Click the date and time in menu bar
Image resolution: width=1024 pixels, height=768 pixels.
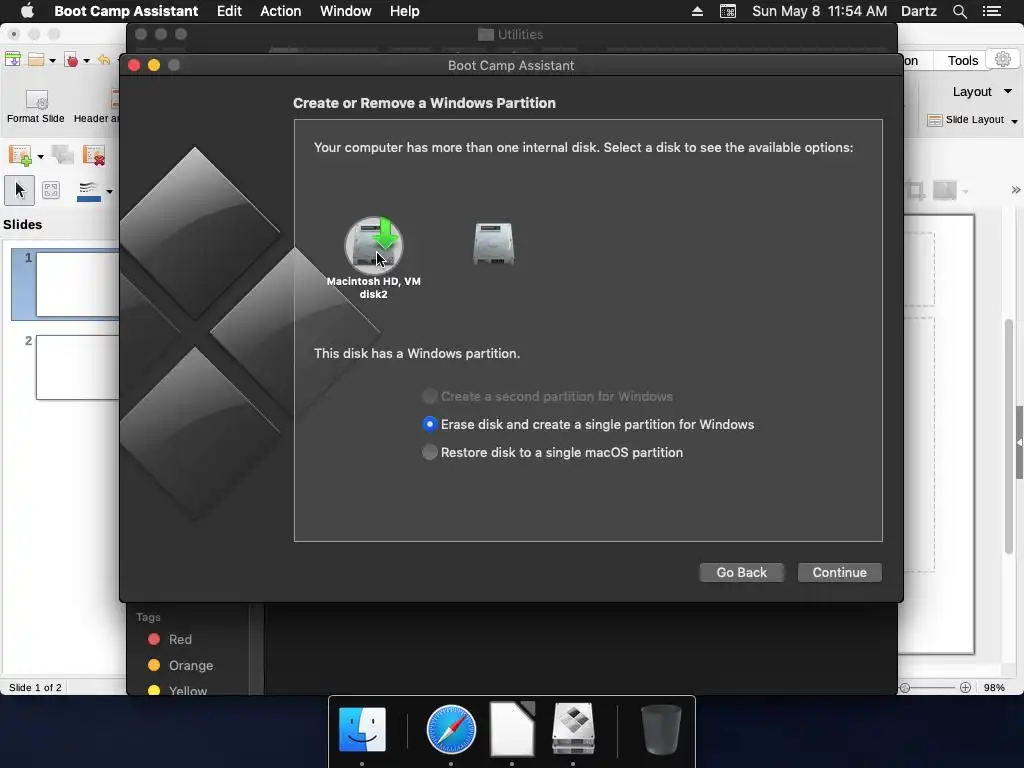tap(820, 11)
